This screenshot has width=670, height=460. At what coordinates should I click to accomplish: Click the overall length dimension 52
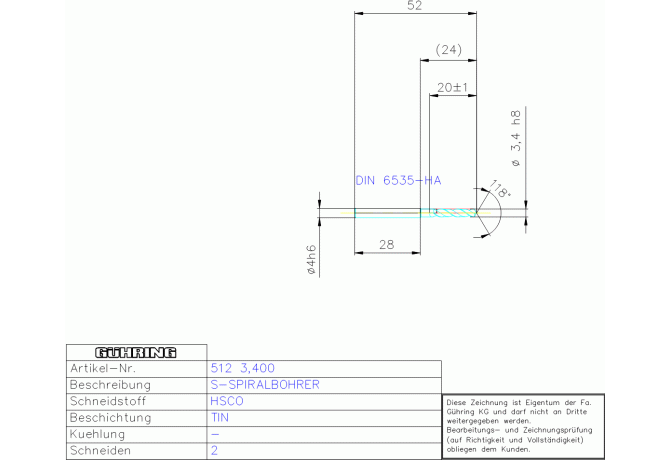415,6
